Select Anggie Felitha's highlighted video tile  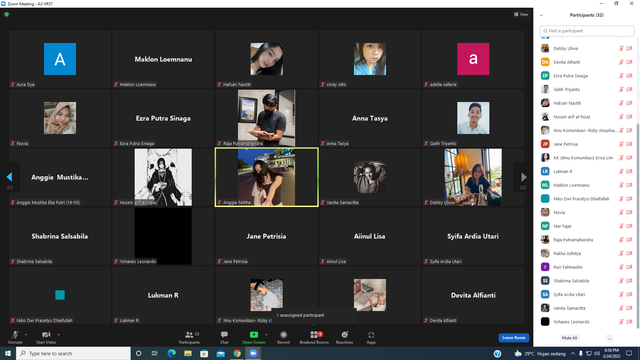point(267,177)
